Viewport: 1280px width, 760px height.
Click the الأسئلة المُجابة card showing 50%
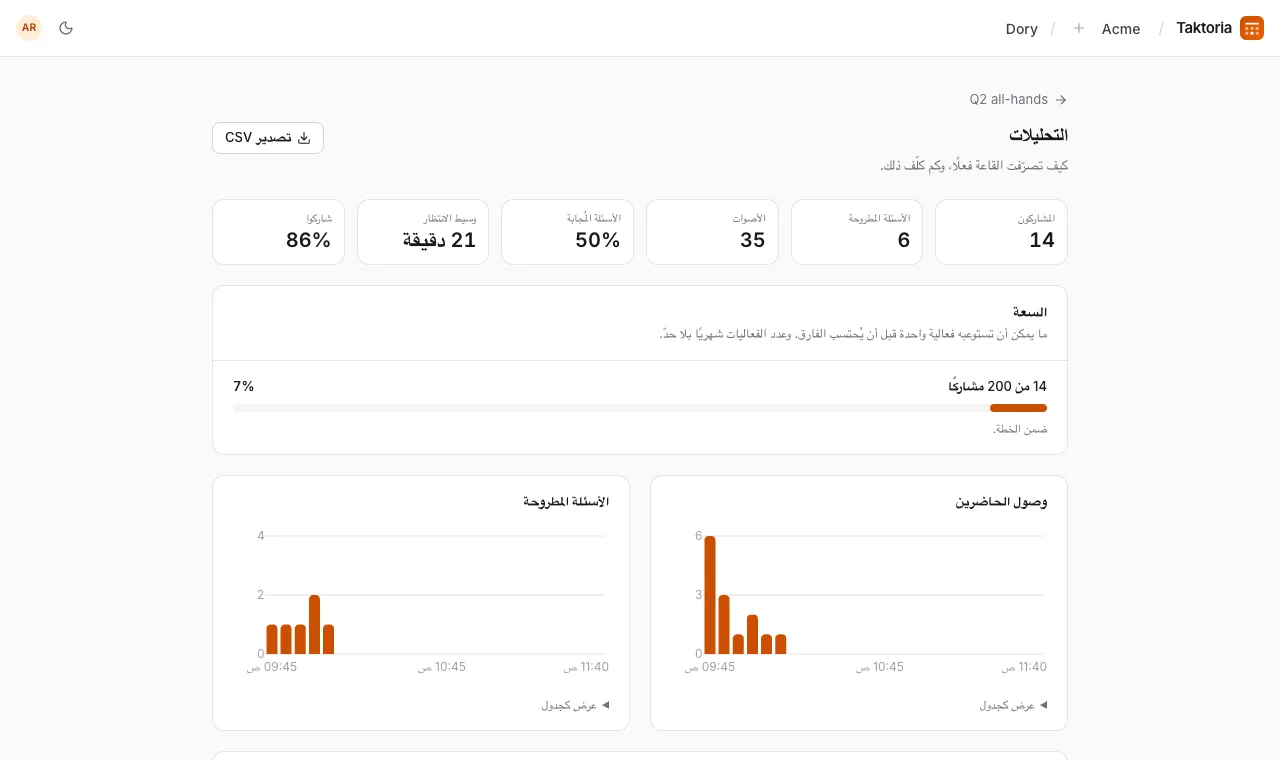coord(567,232)
